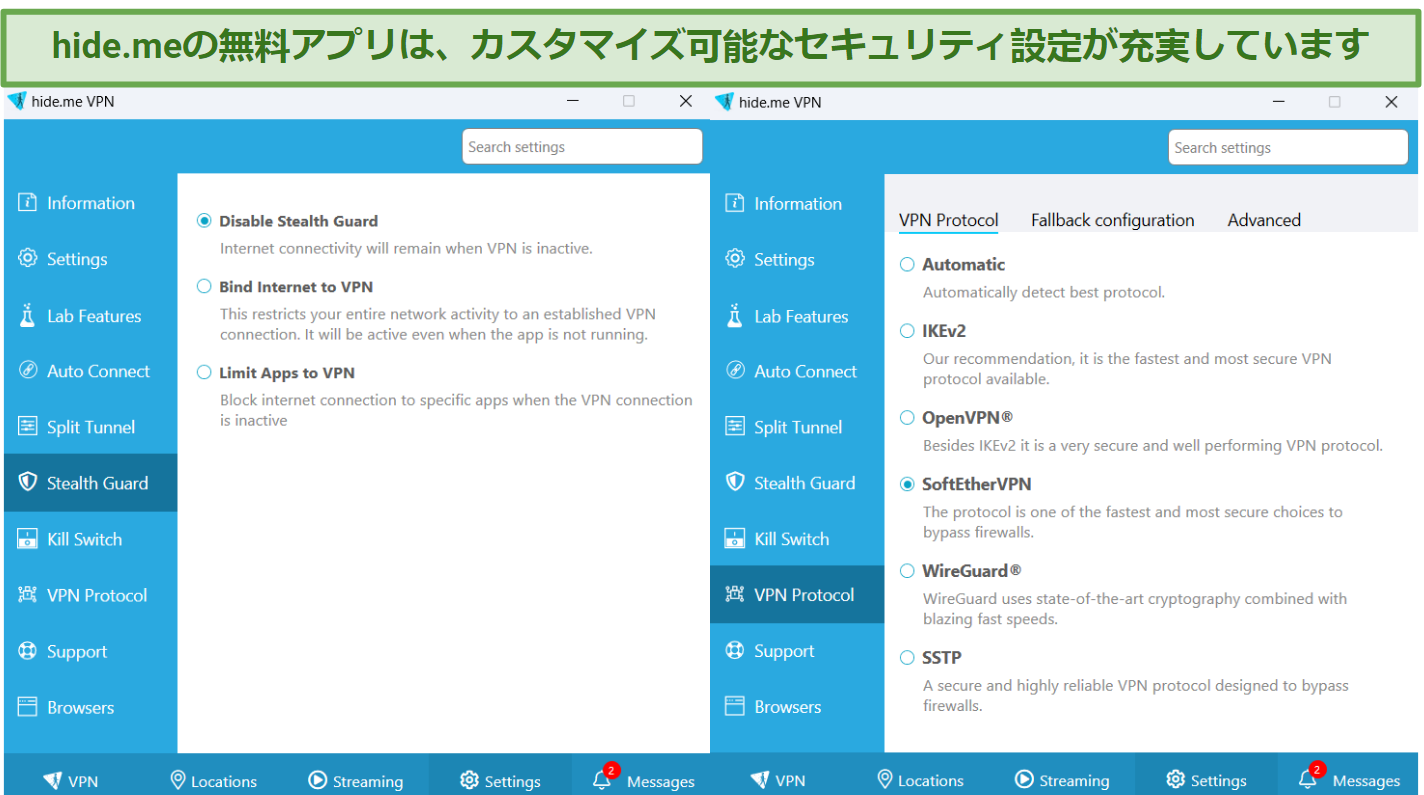Screen dimensions: 1424x795
Task: Click Support lifebuoy icon in right window
Action: tap(735, 651)
